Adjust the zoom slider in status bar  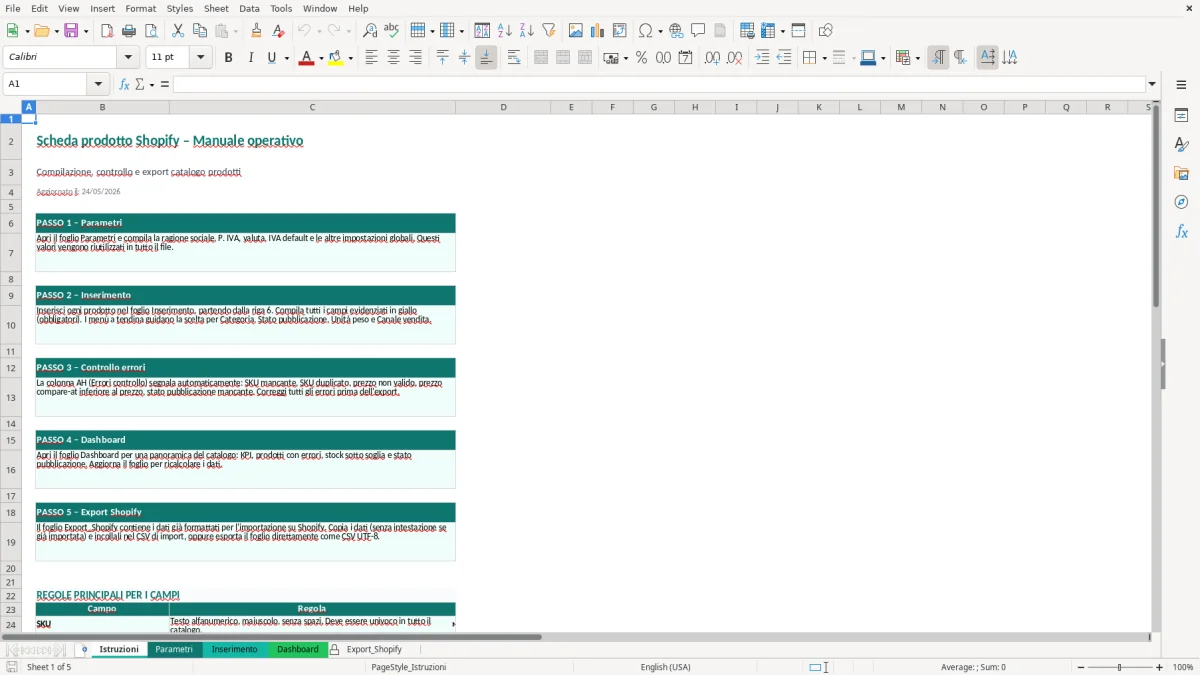(1120, 667)
